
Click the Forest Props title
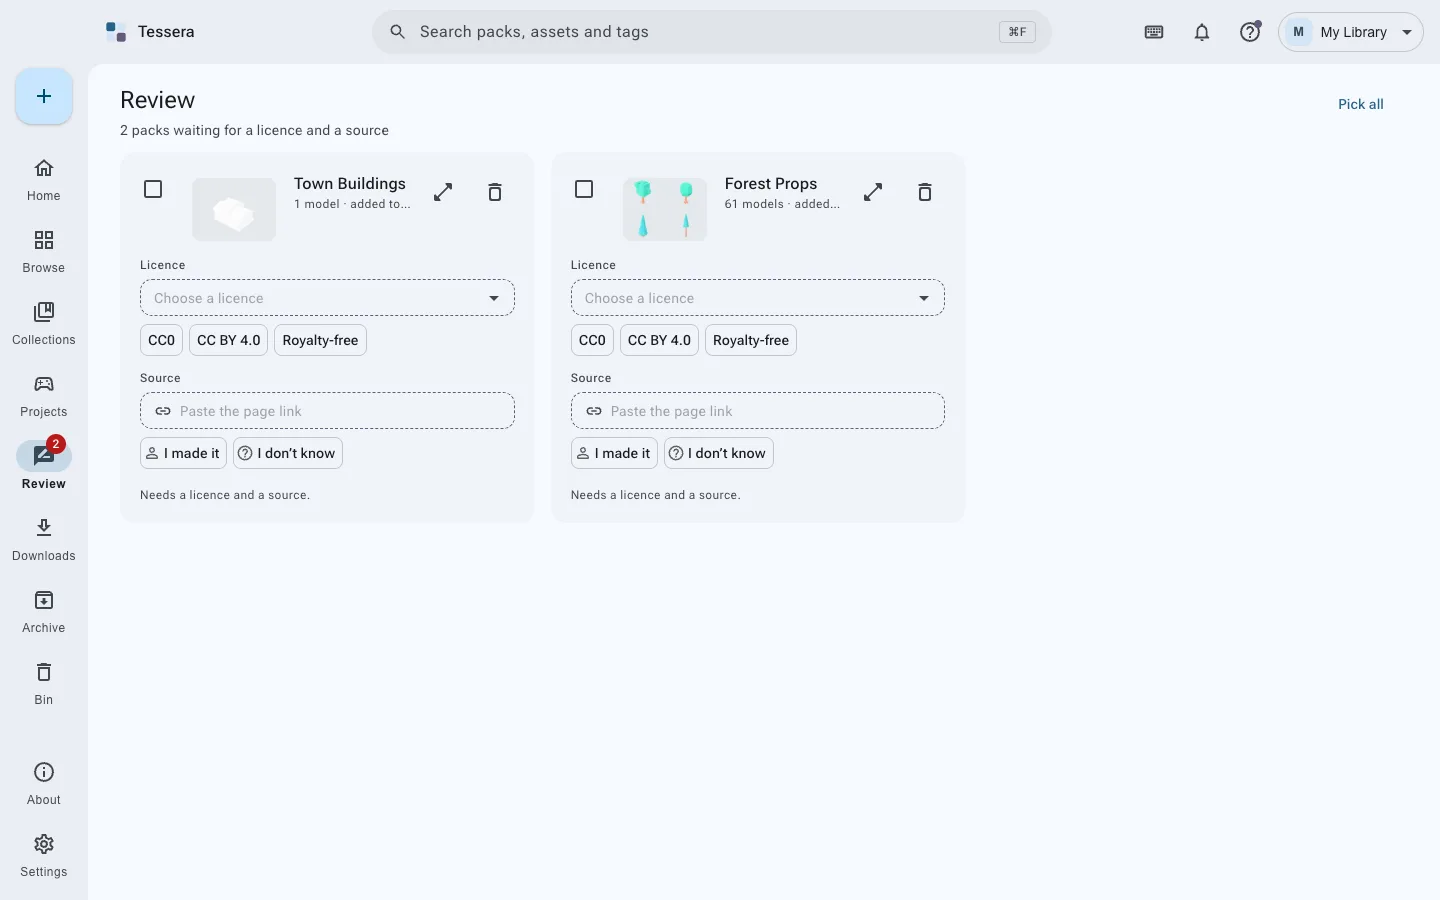(771, 184)
